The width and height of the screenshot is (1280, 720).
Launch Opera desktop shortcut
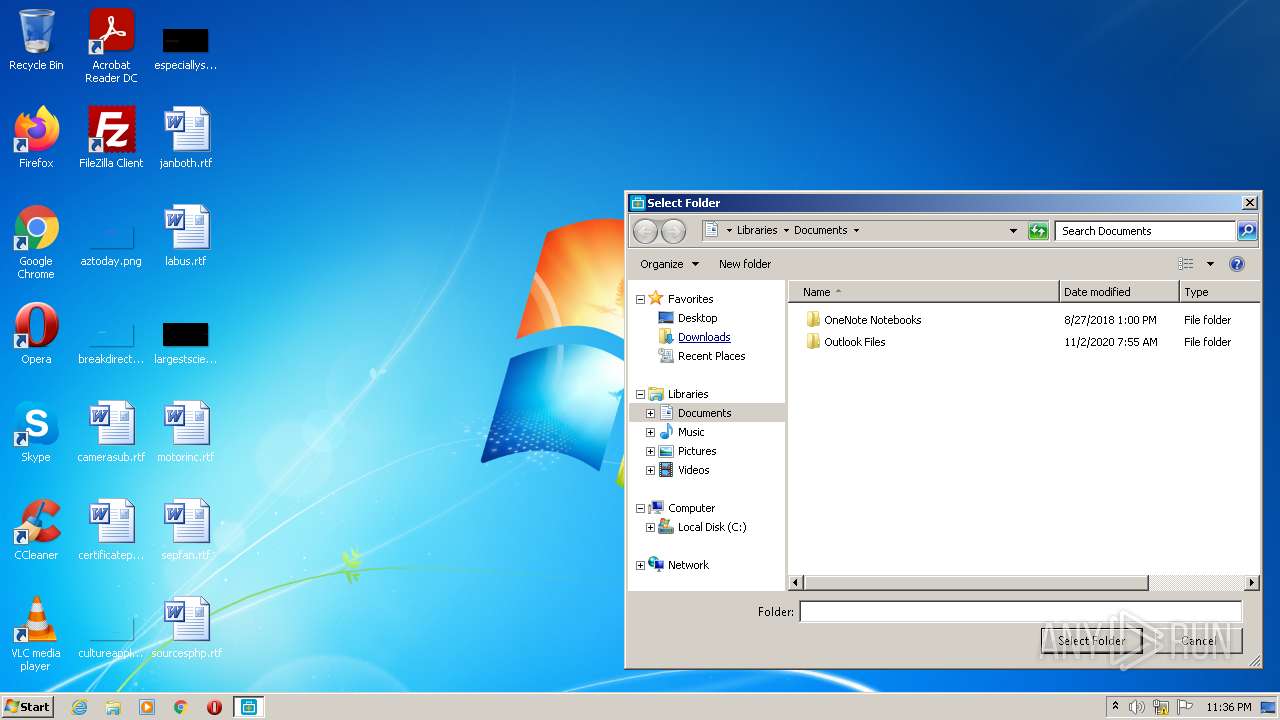click(36, 334)
